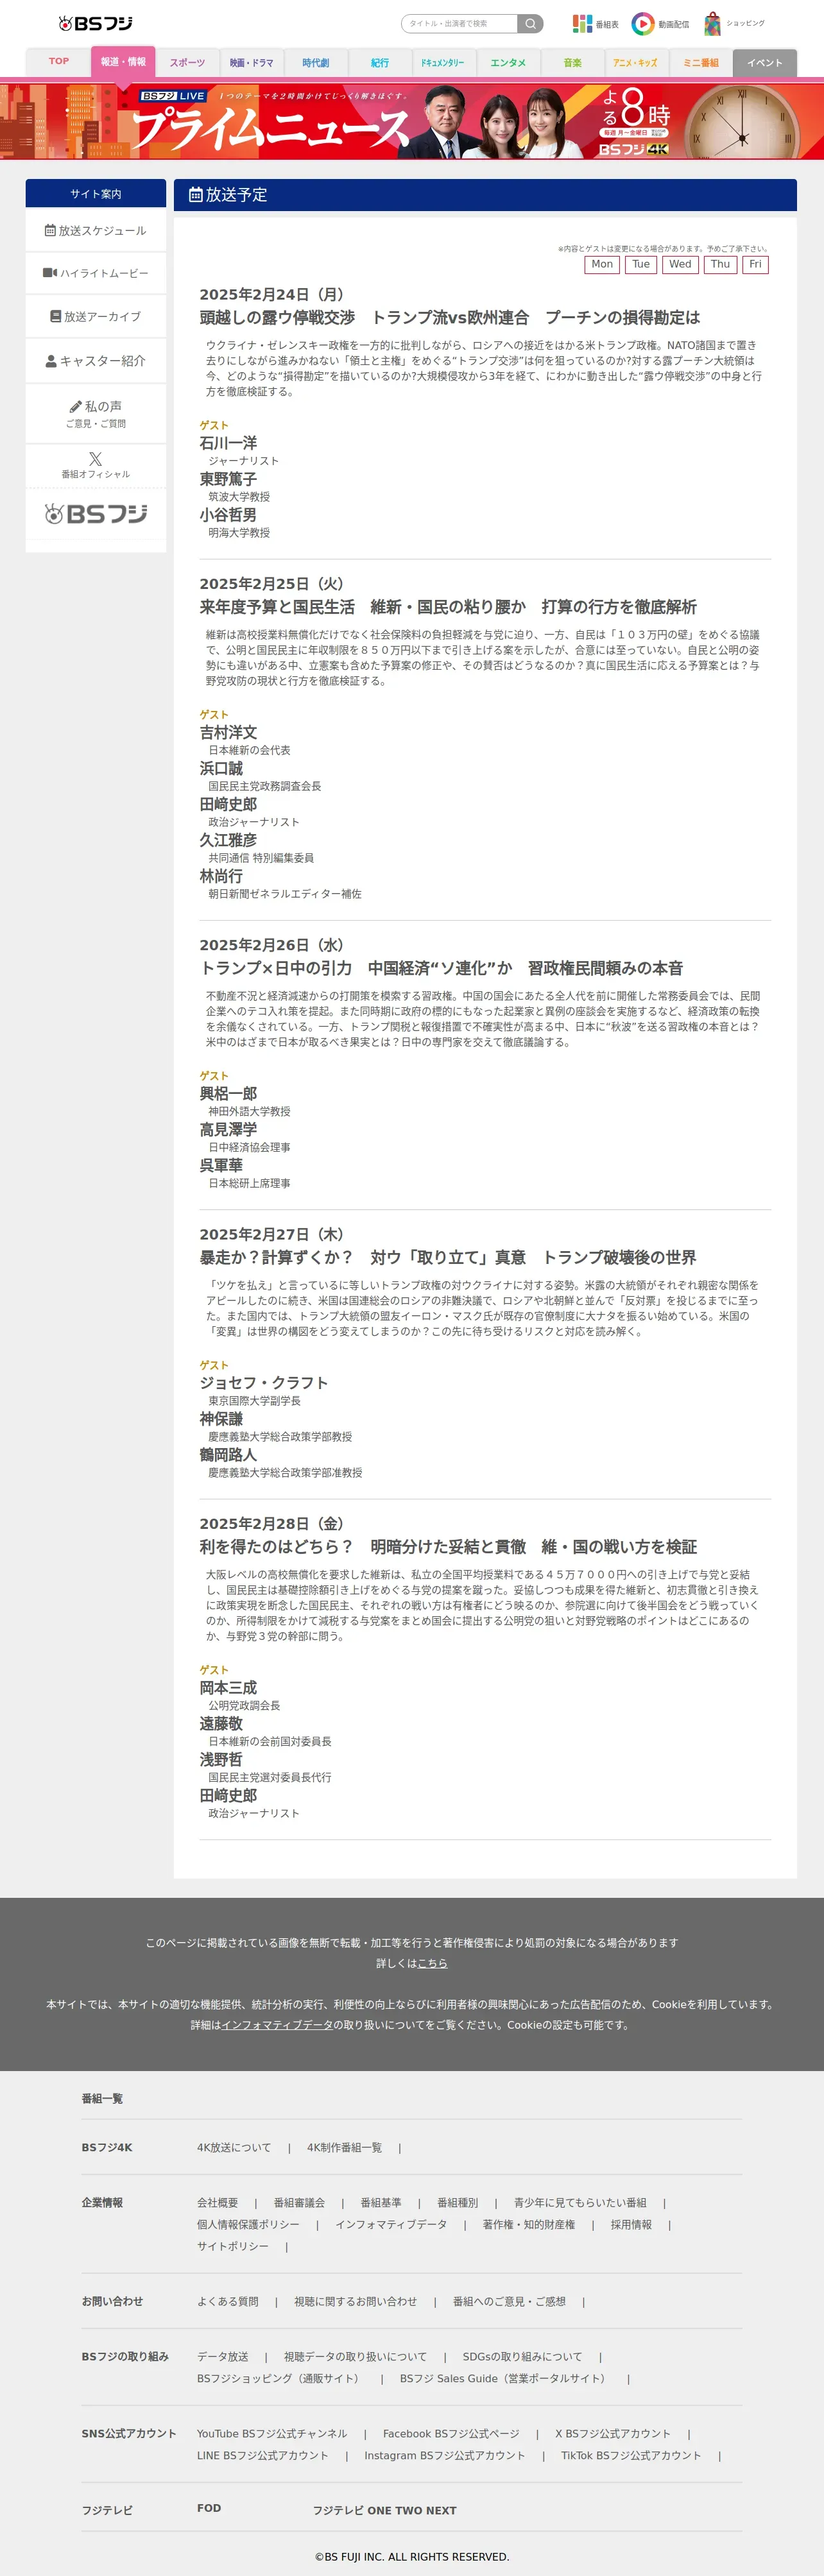This screenshot has height=2576, width=824.
Task: Click the プライムニュース banner image
Action: (412, 121)
